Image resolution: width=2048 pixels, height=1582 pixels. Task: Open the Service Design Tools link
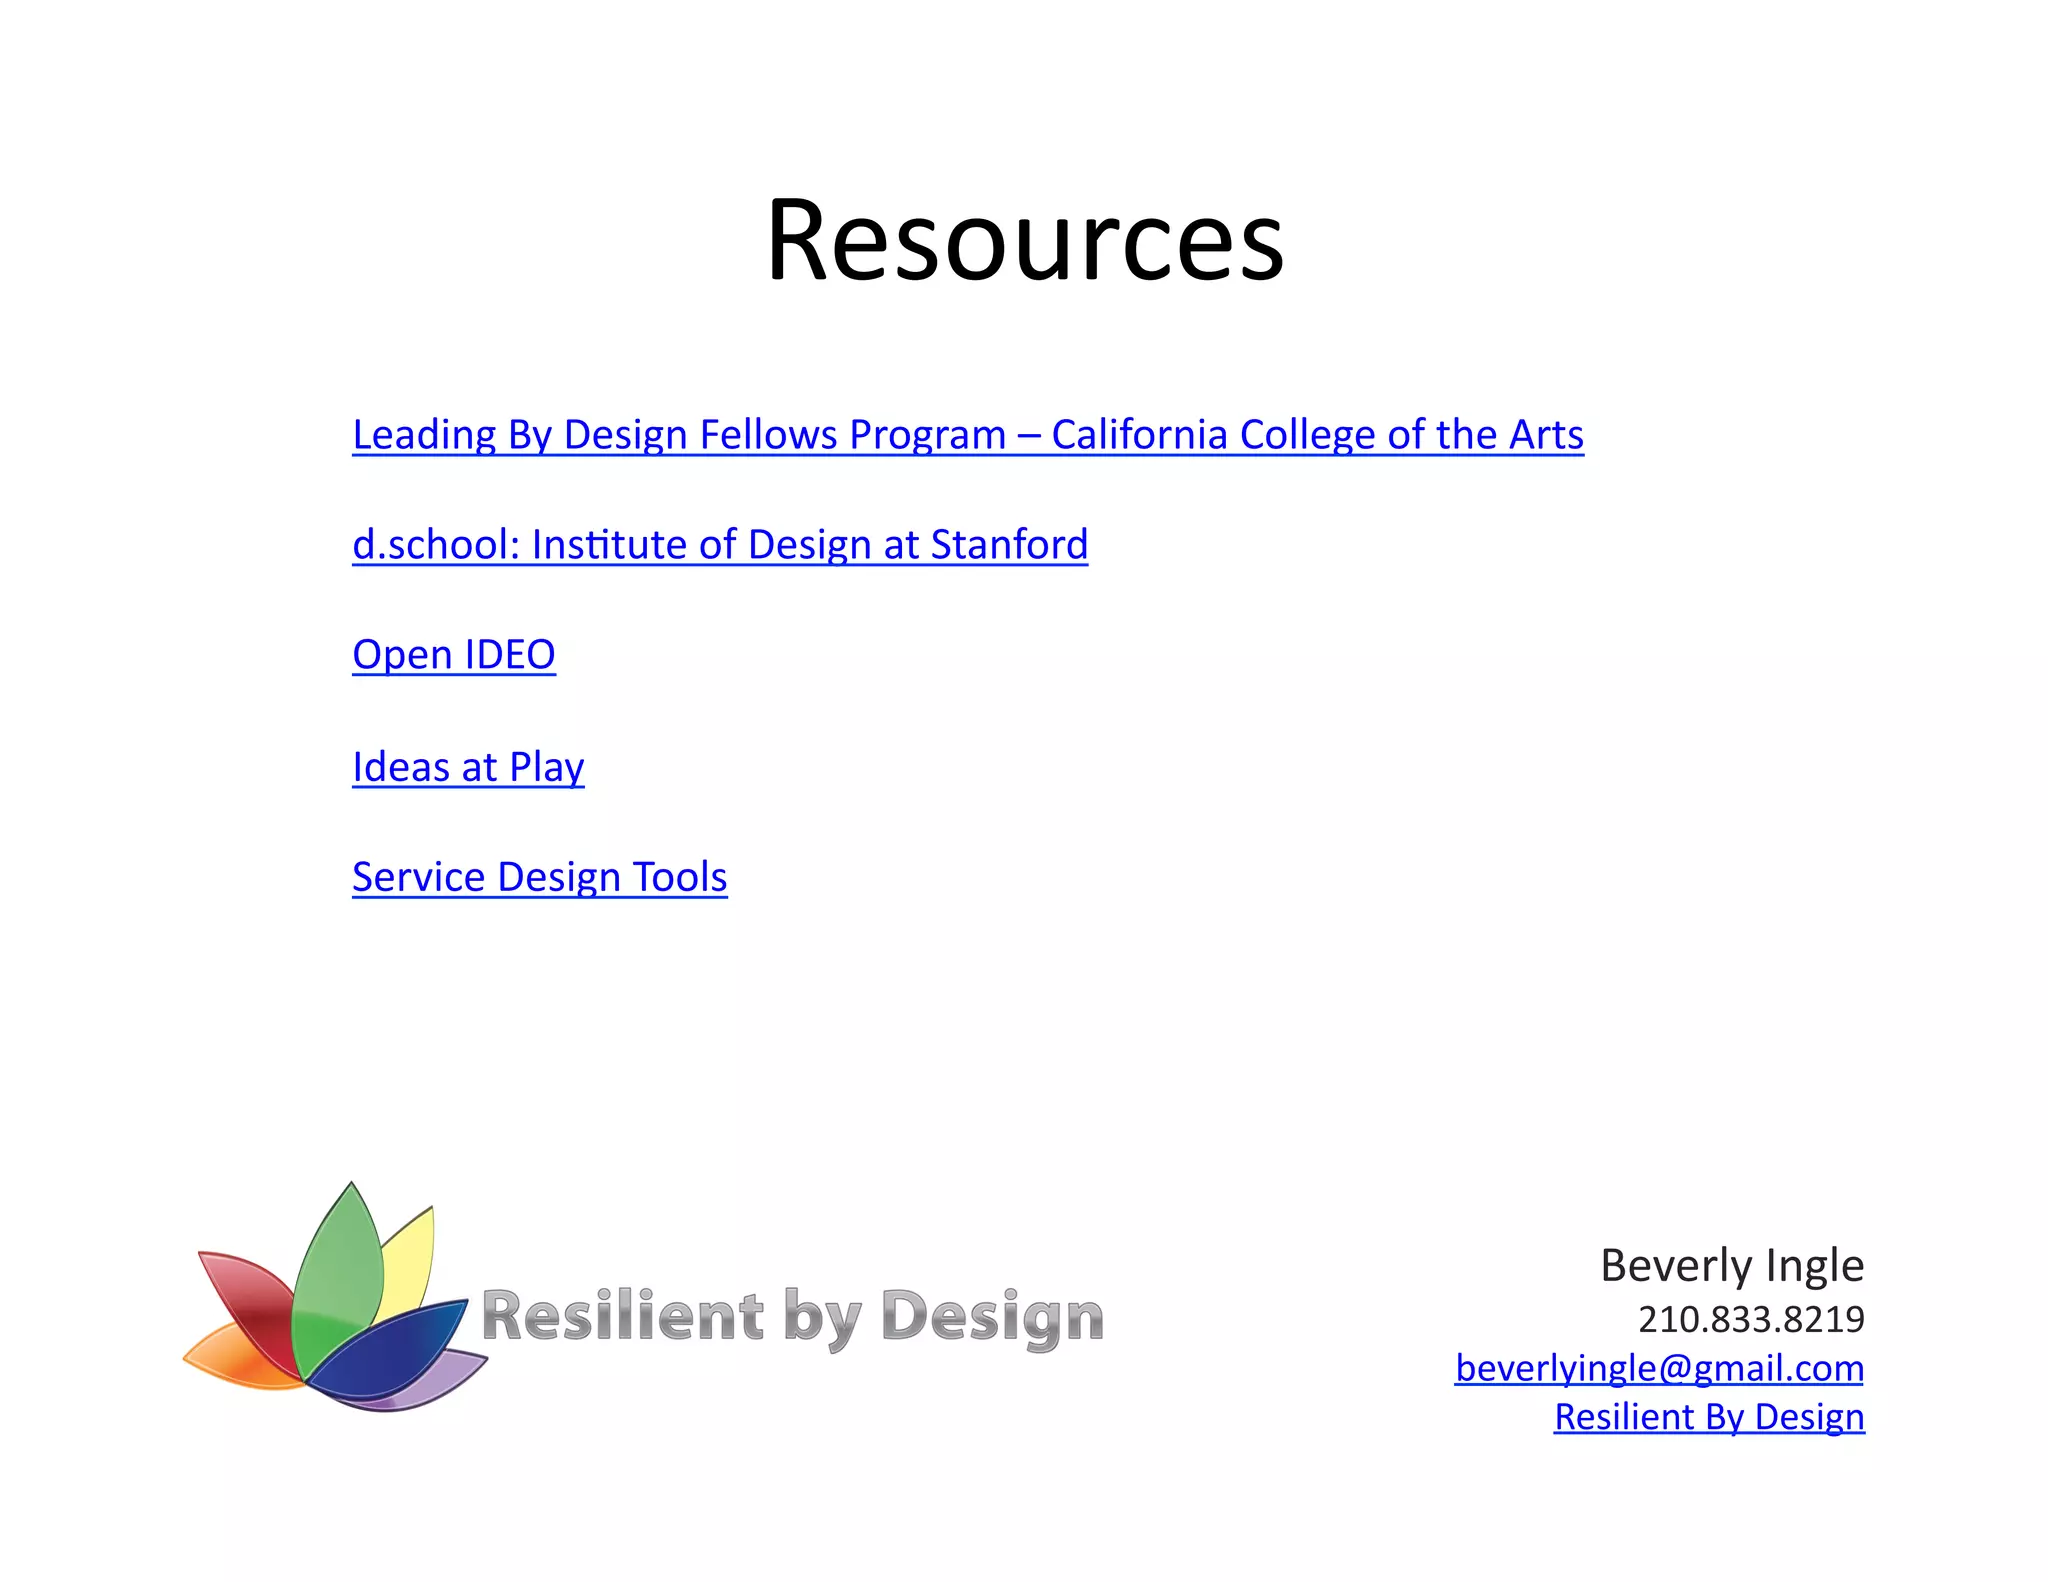[x=540, y=877]
